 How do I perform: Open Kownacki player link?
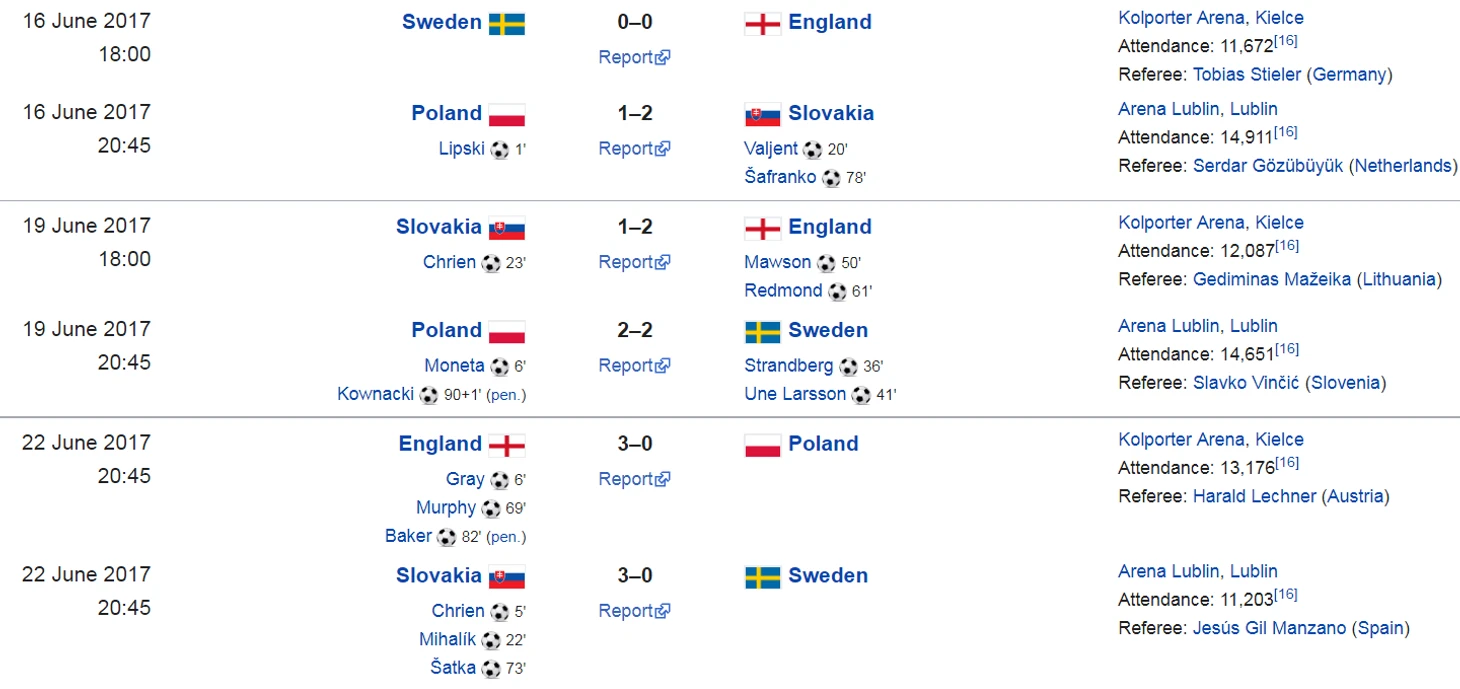(375, 394)
